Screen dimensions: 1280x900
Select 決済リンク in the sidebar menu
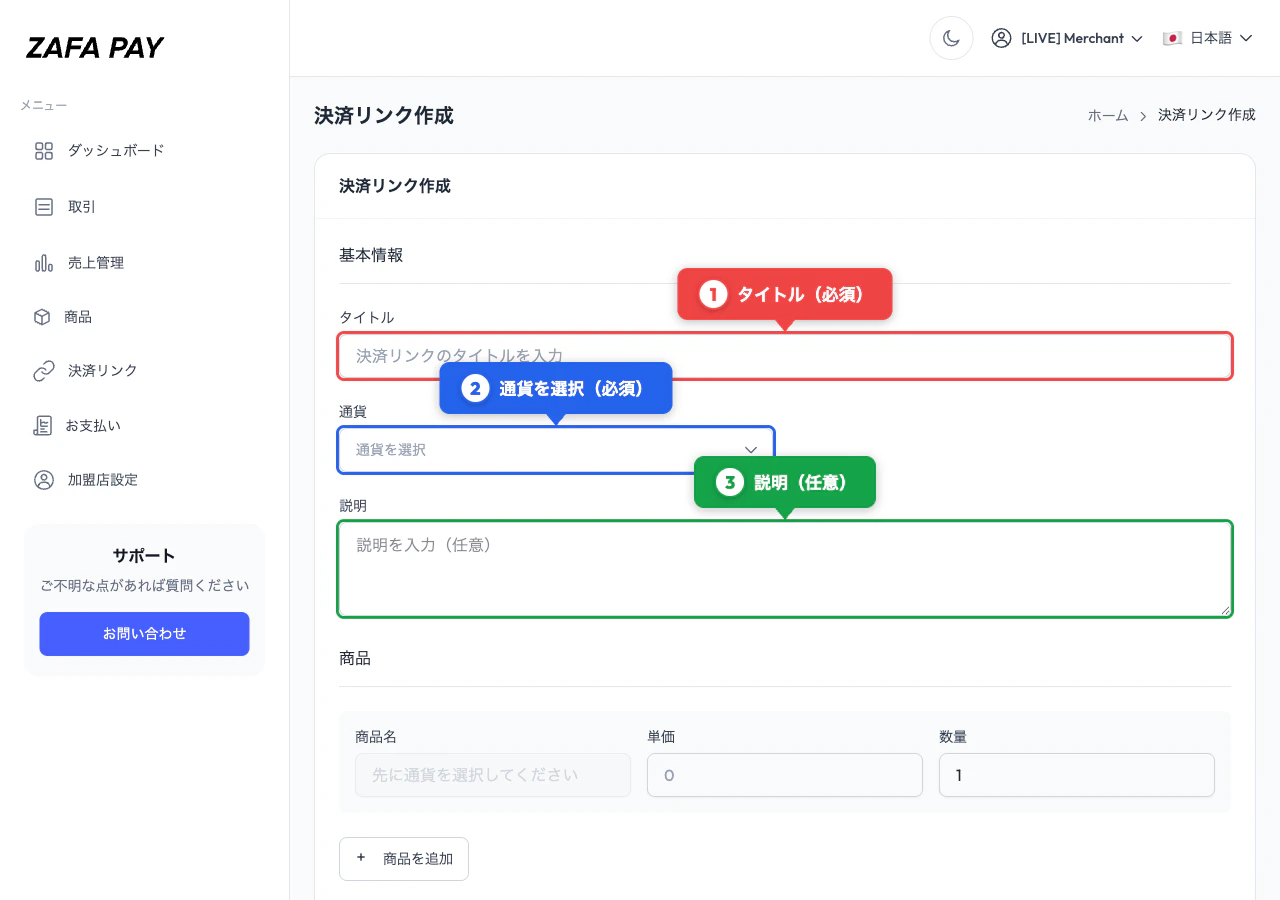[x=102, y=371]
